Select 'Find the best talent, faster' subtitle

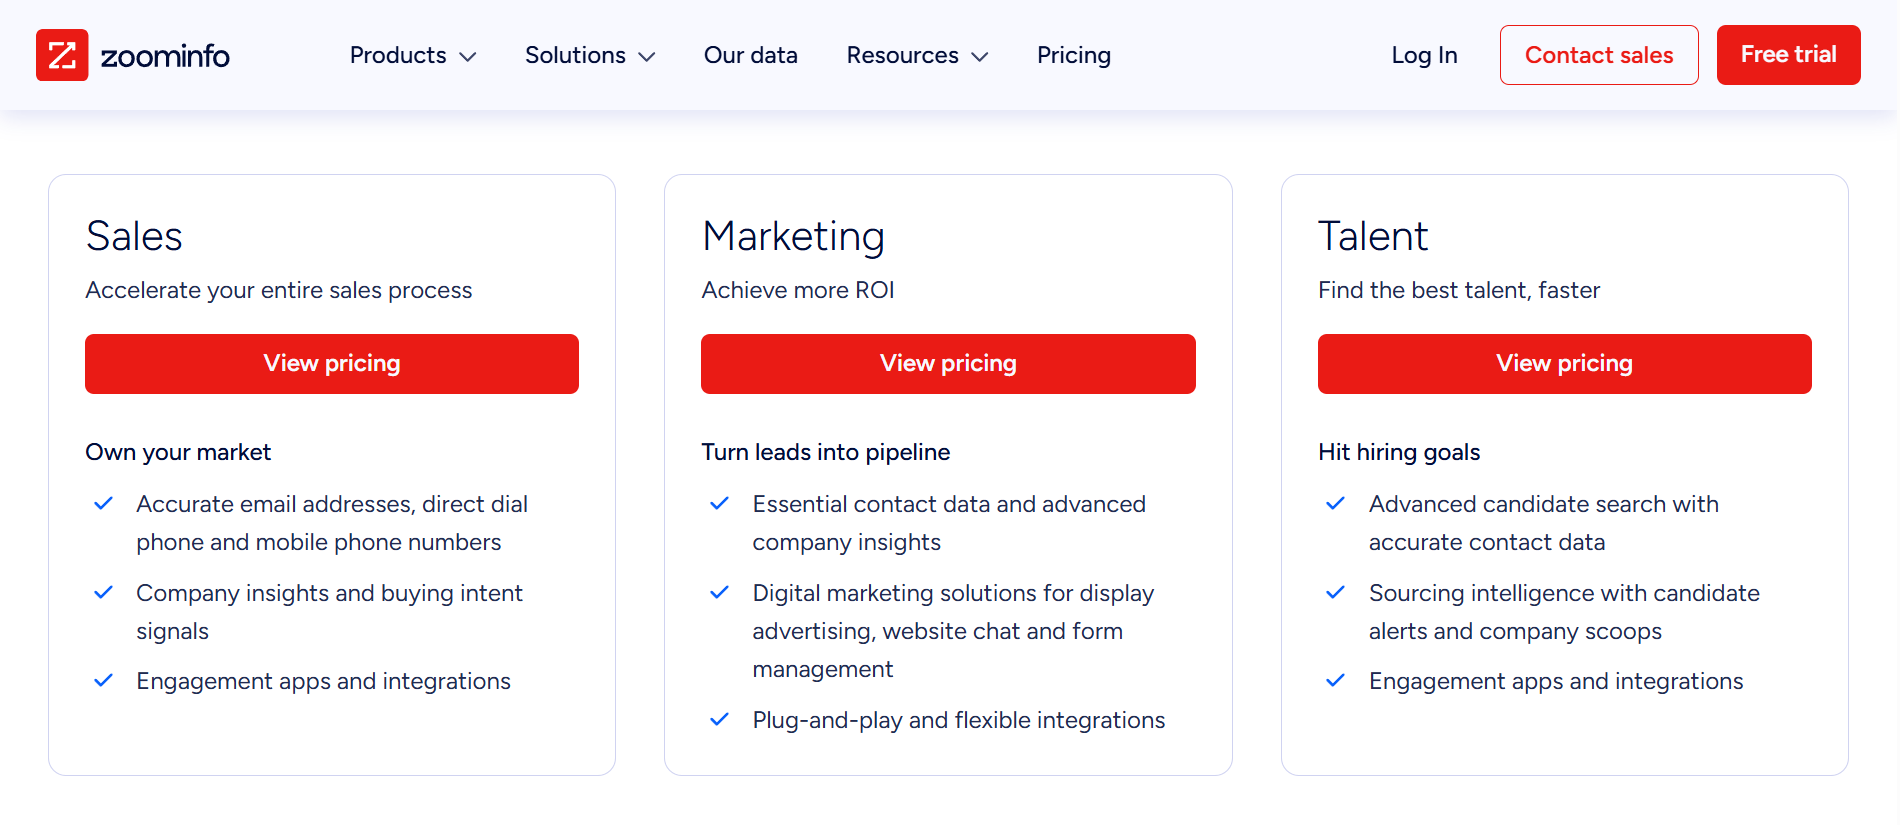coord(1459,290)
